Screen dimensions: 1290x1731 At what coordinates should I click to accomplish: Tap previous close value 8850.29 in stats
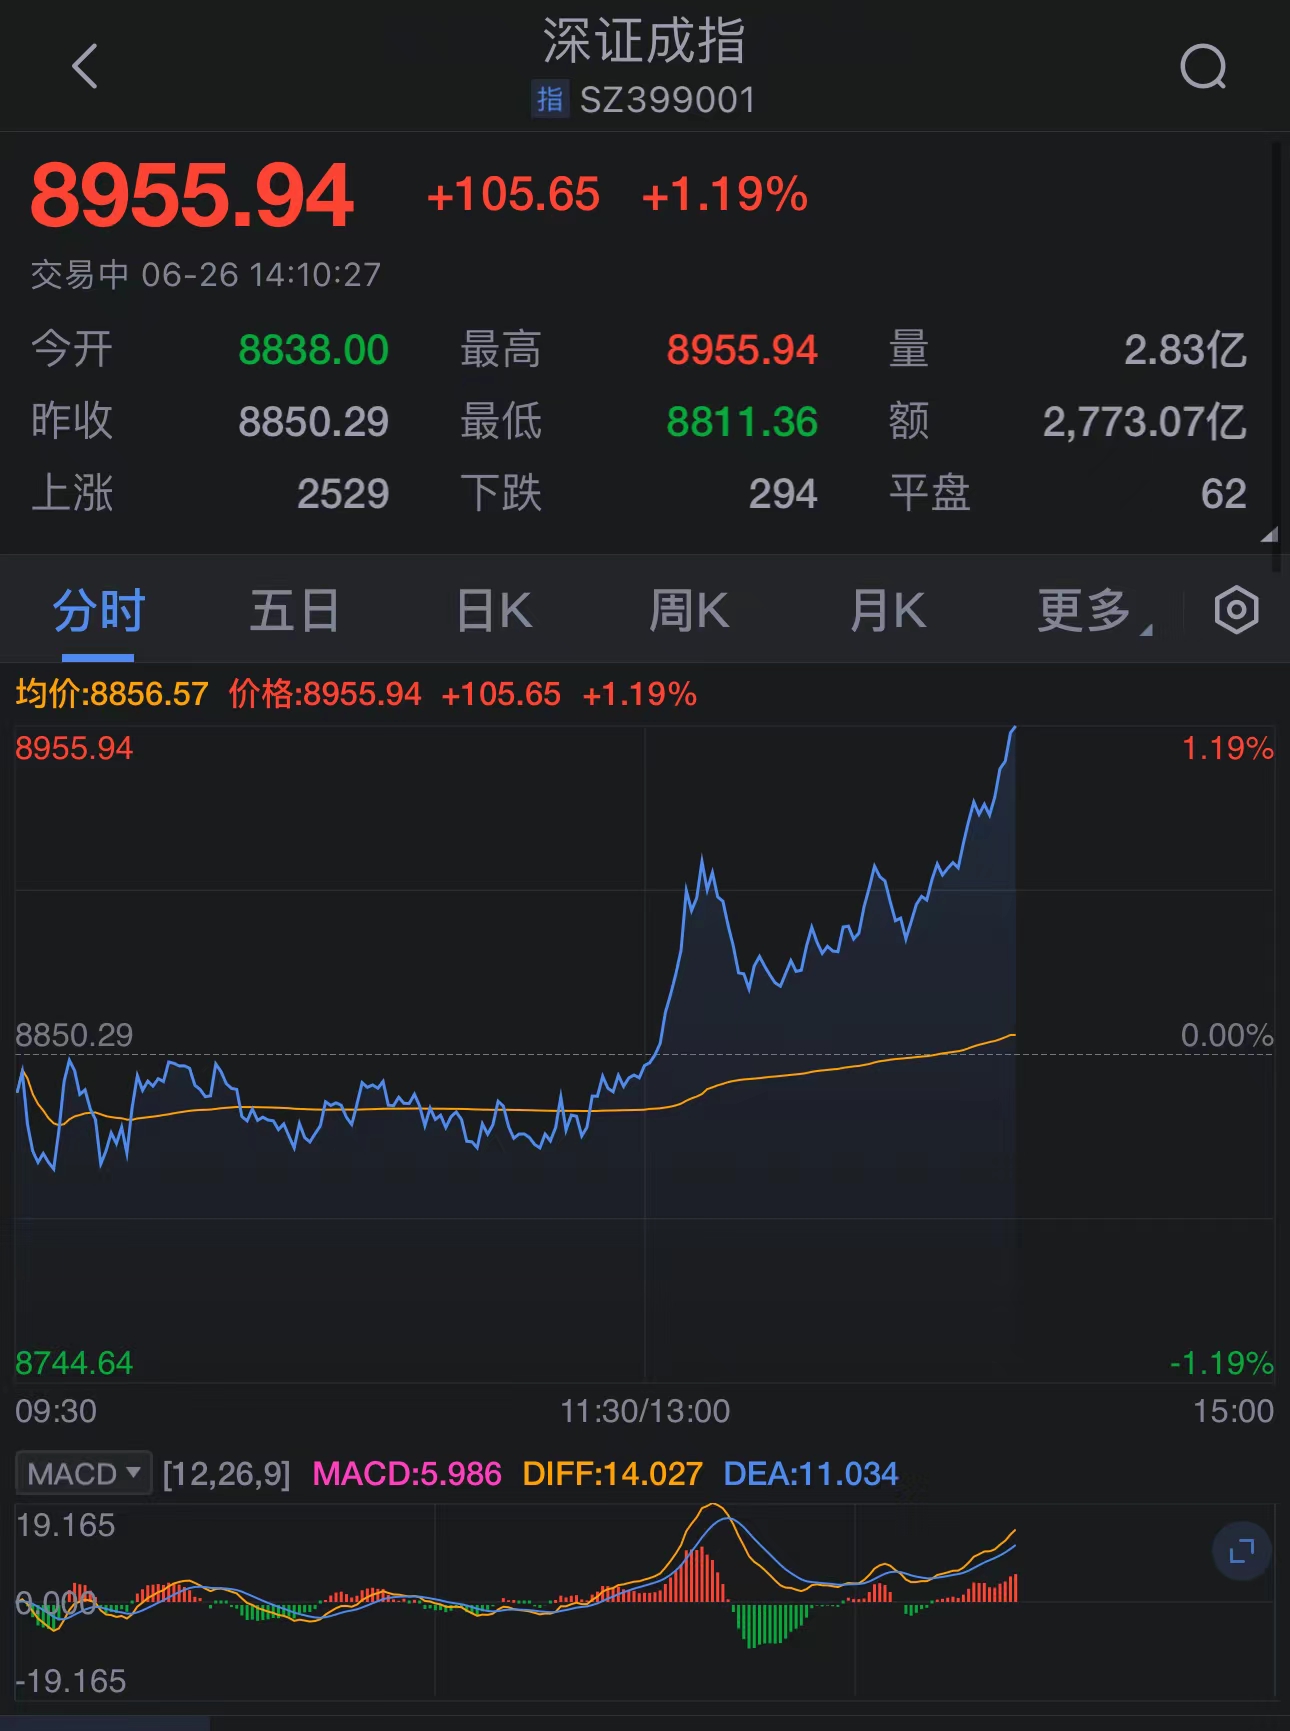(313, 422)
